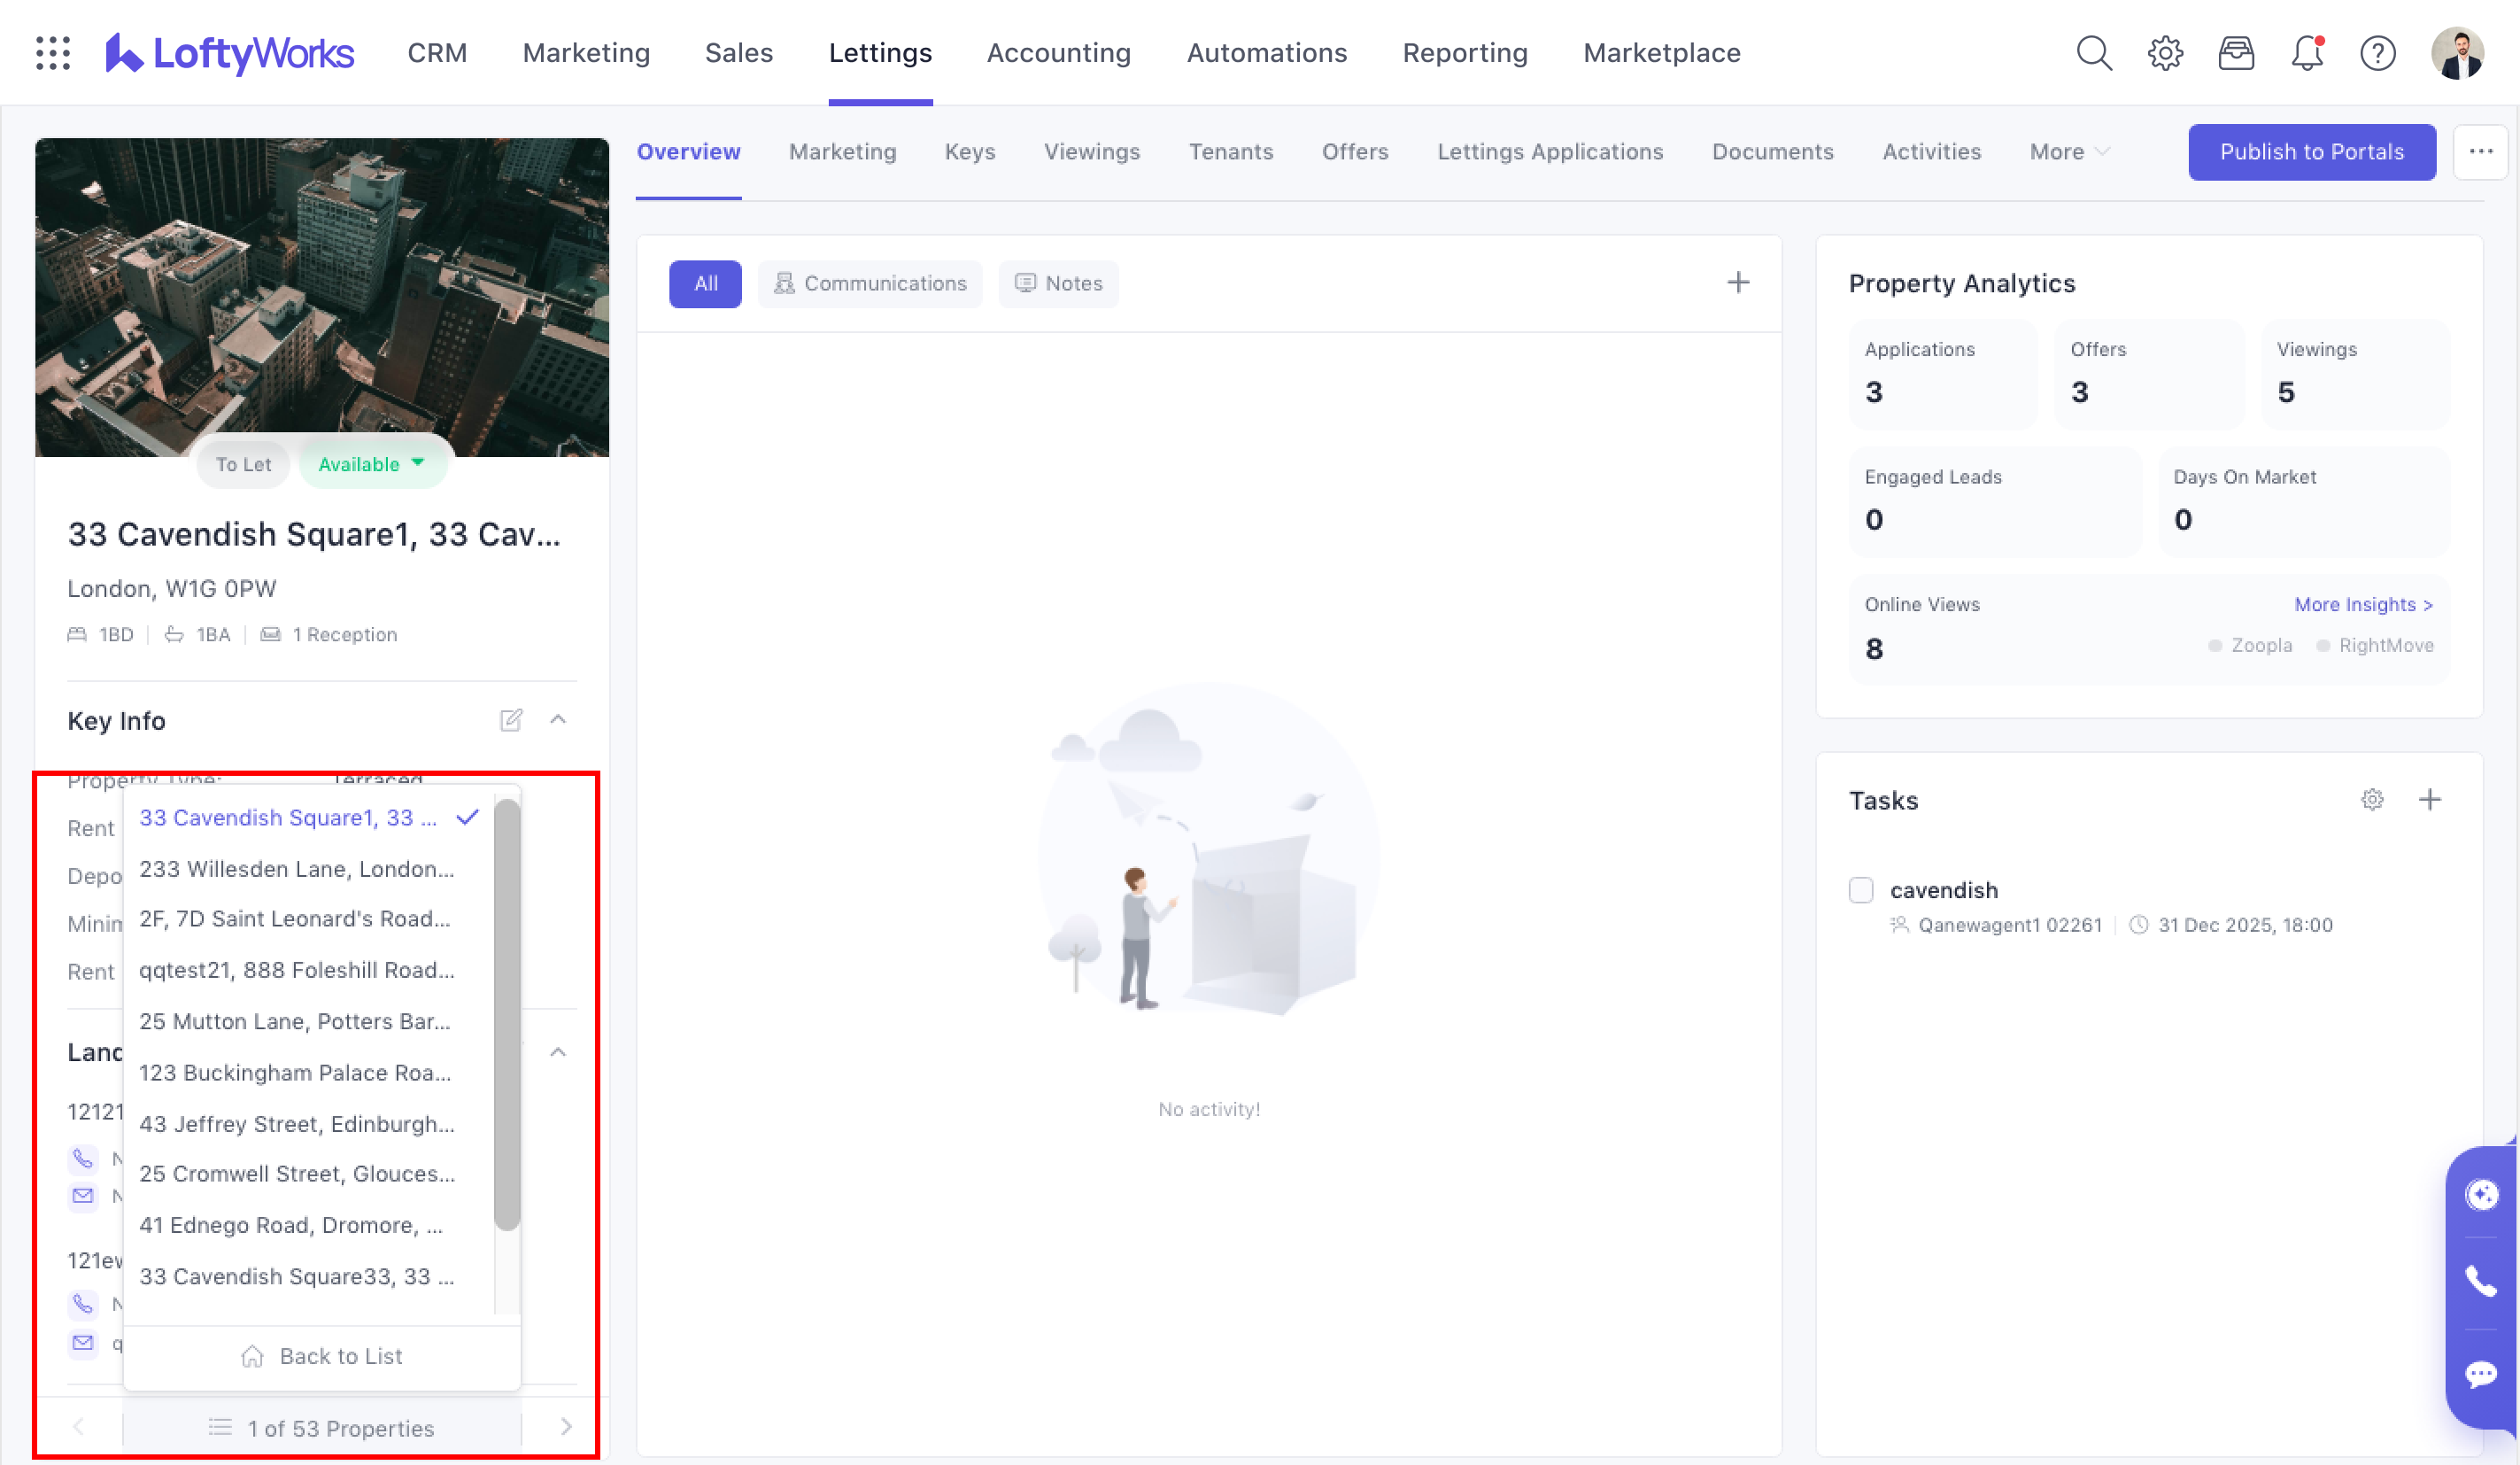Edit Key Info with pencil icon
Screen dimensions: 2520x1465
tap(511, 720)
